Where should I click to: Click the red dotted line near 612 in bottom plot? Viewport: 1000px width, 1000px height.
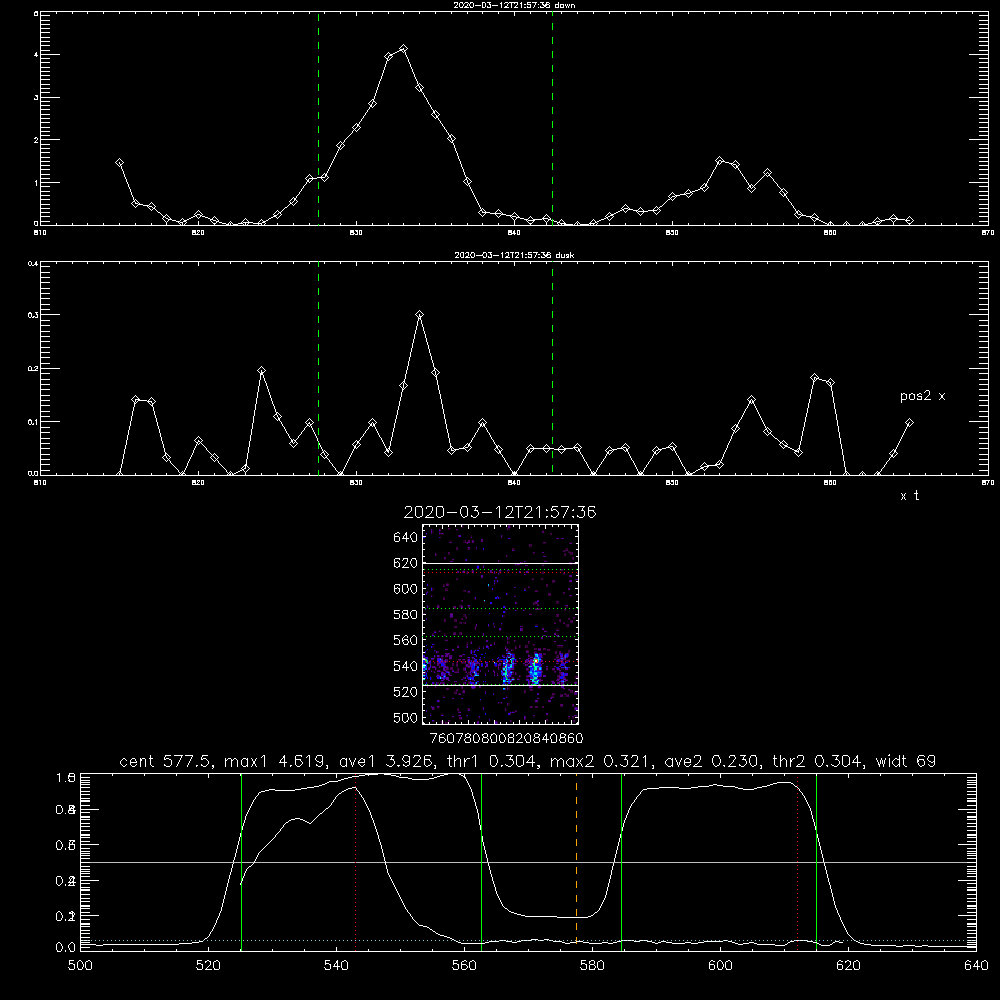click(x=797, y=864)
